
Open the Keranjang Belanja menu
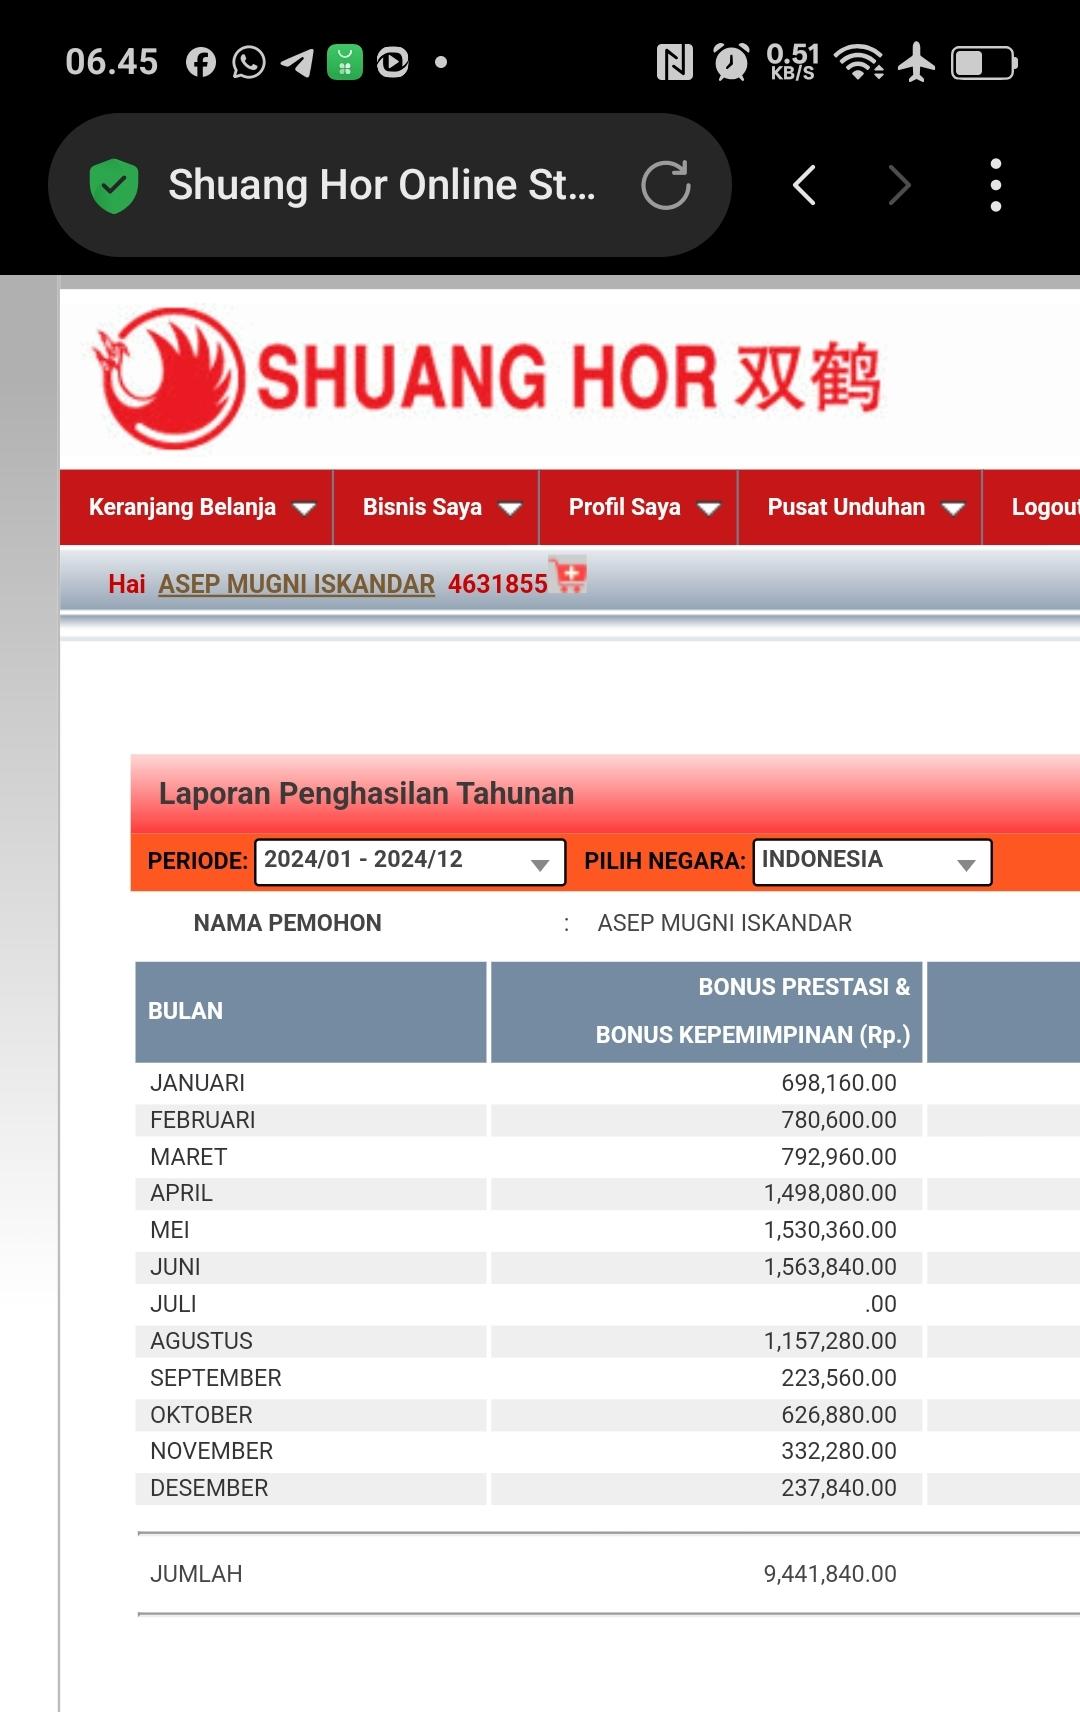click(197, 507)
